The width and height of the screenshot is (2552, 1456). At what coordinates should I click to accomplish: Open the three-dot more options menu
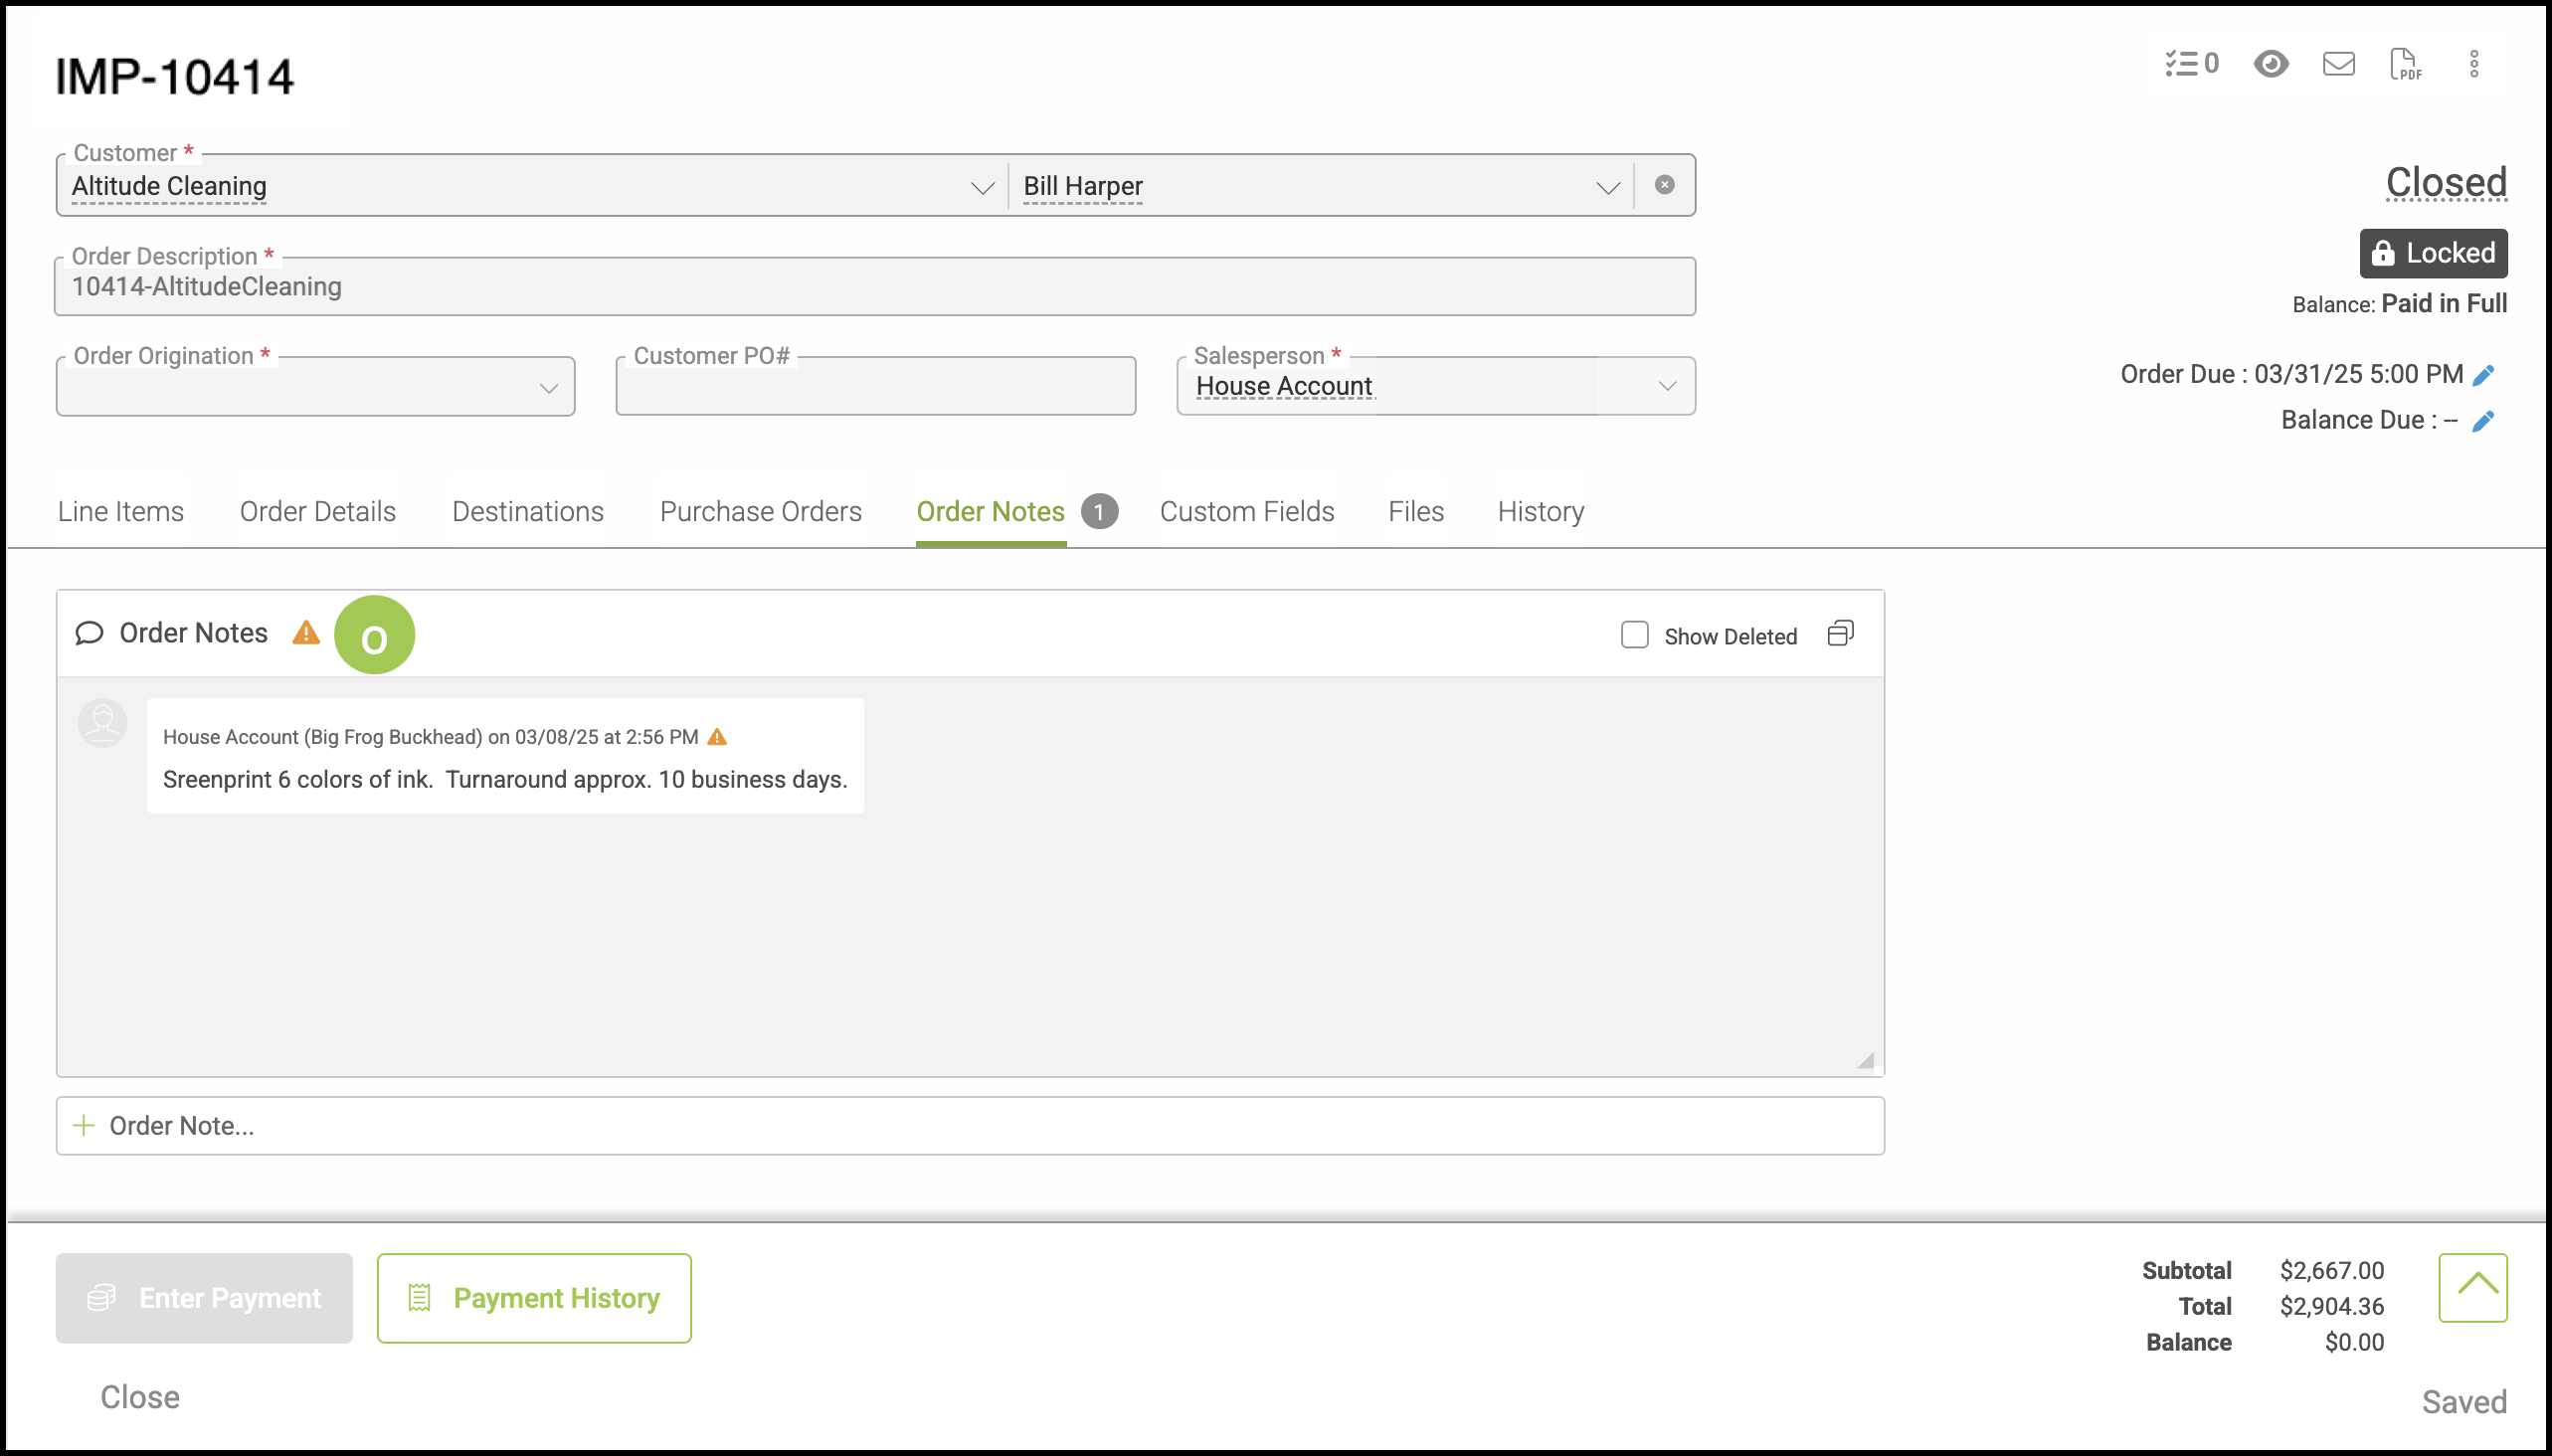pos(2474,64)
